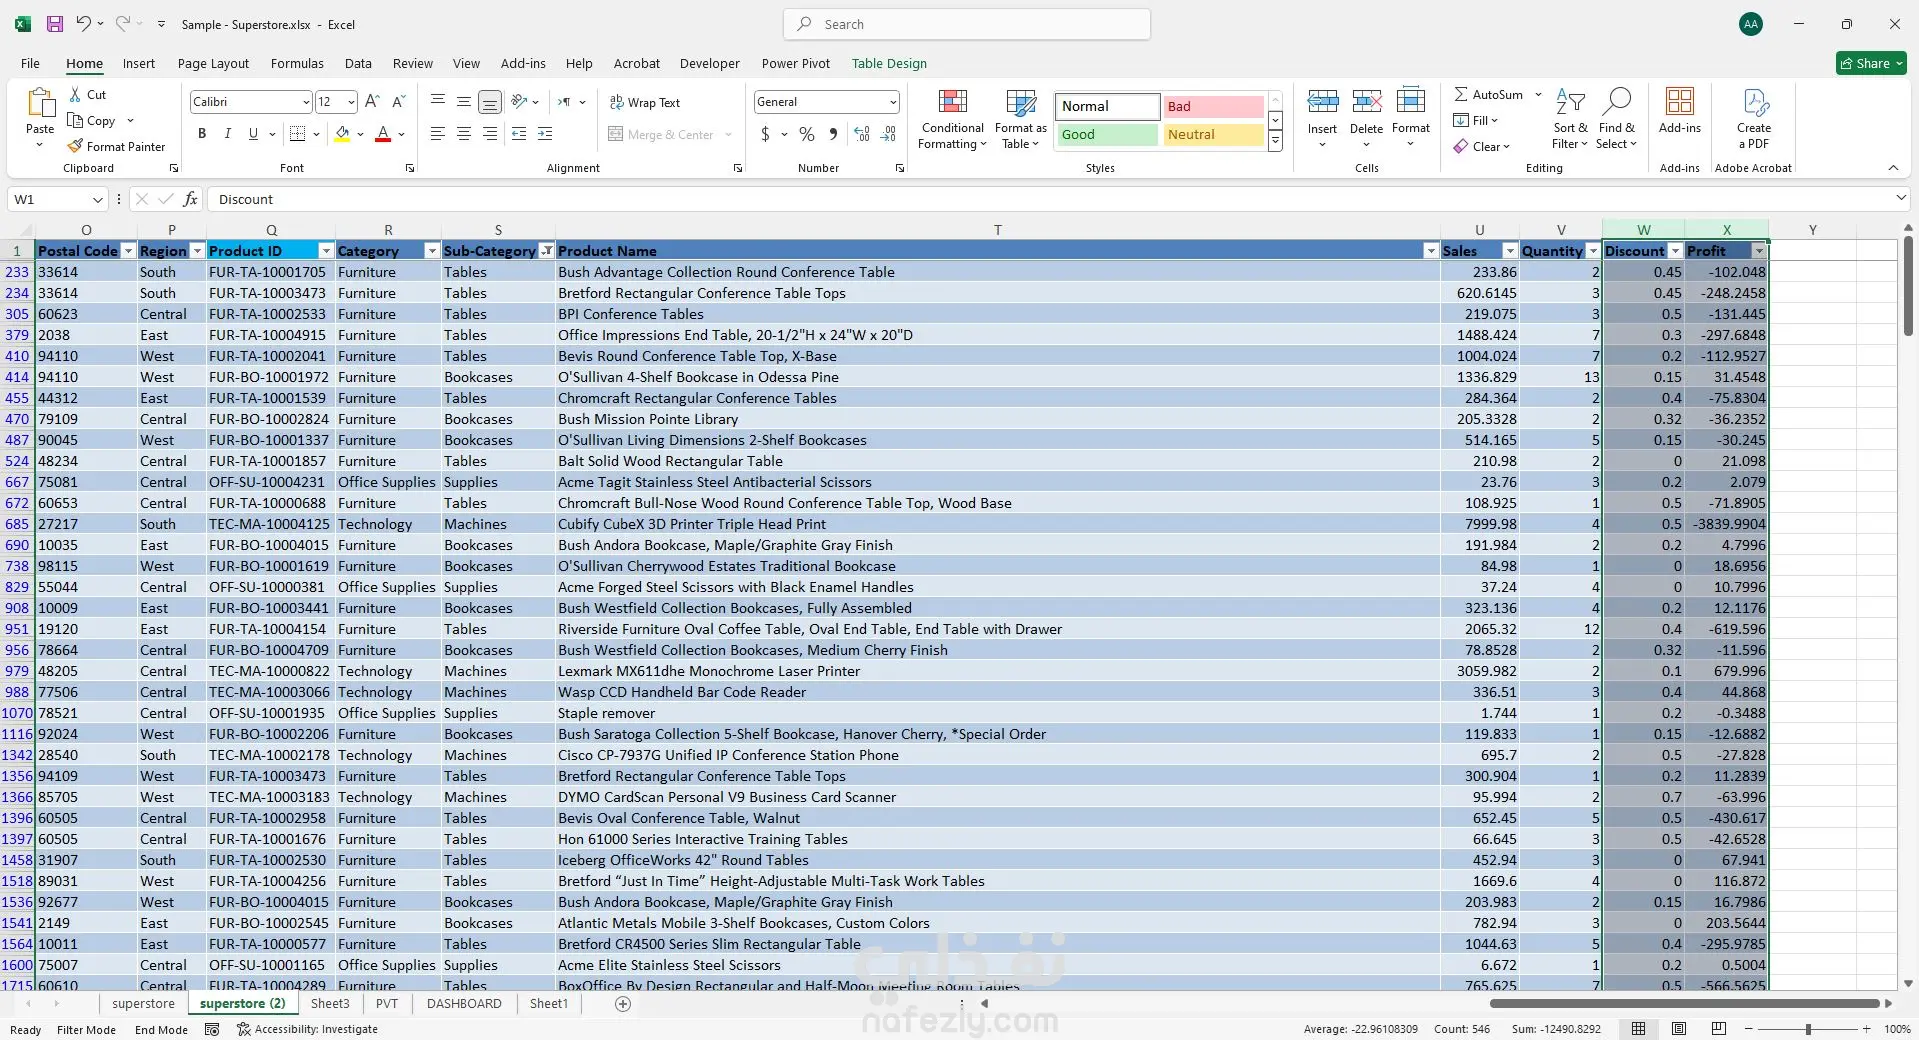Screen dimensions: 1919x1040
Task: Apply Percent Style number format
Action: 807,134
